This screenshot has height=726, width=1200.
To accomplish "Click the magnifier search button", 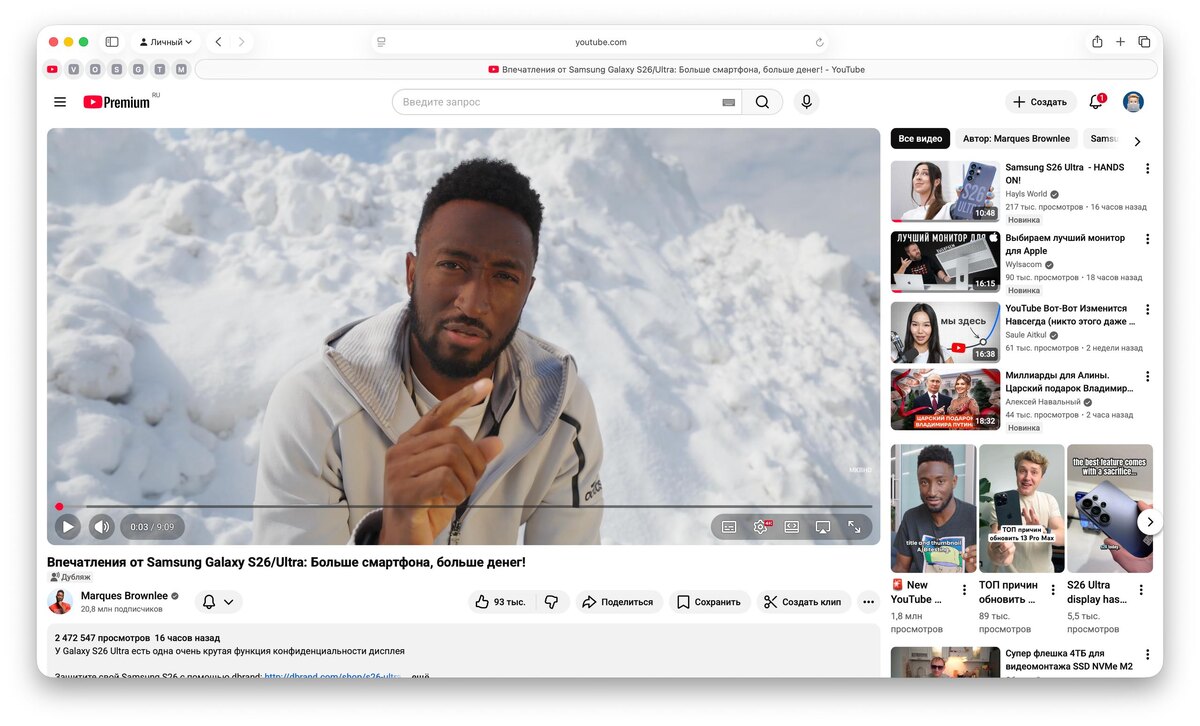I will 762,102.
